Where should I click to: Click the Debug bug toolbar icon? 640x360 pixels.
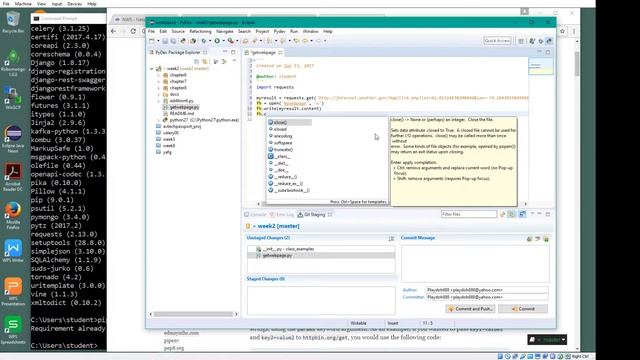204,41
